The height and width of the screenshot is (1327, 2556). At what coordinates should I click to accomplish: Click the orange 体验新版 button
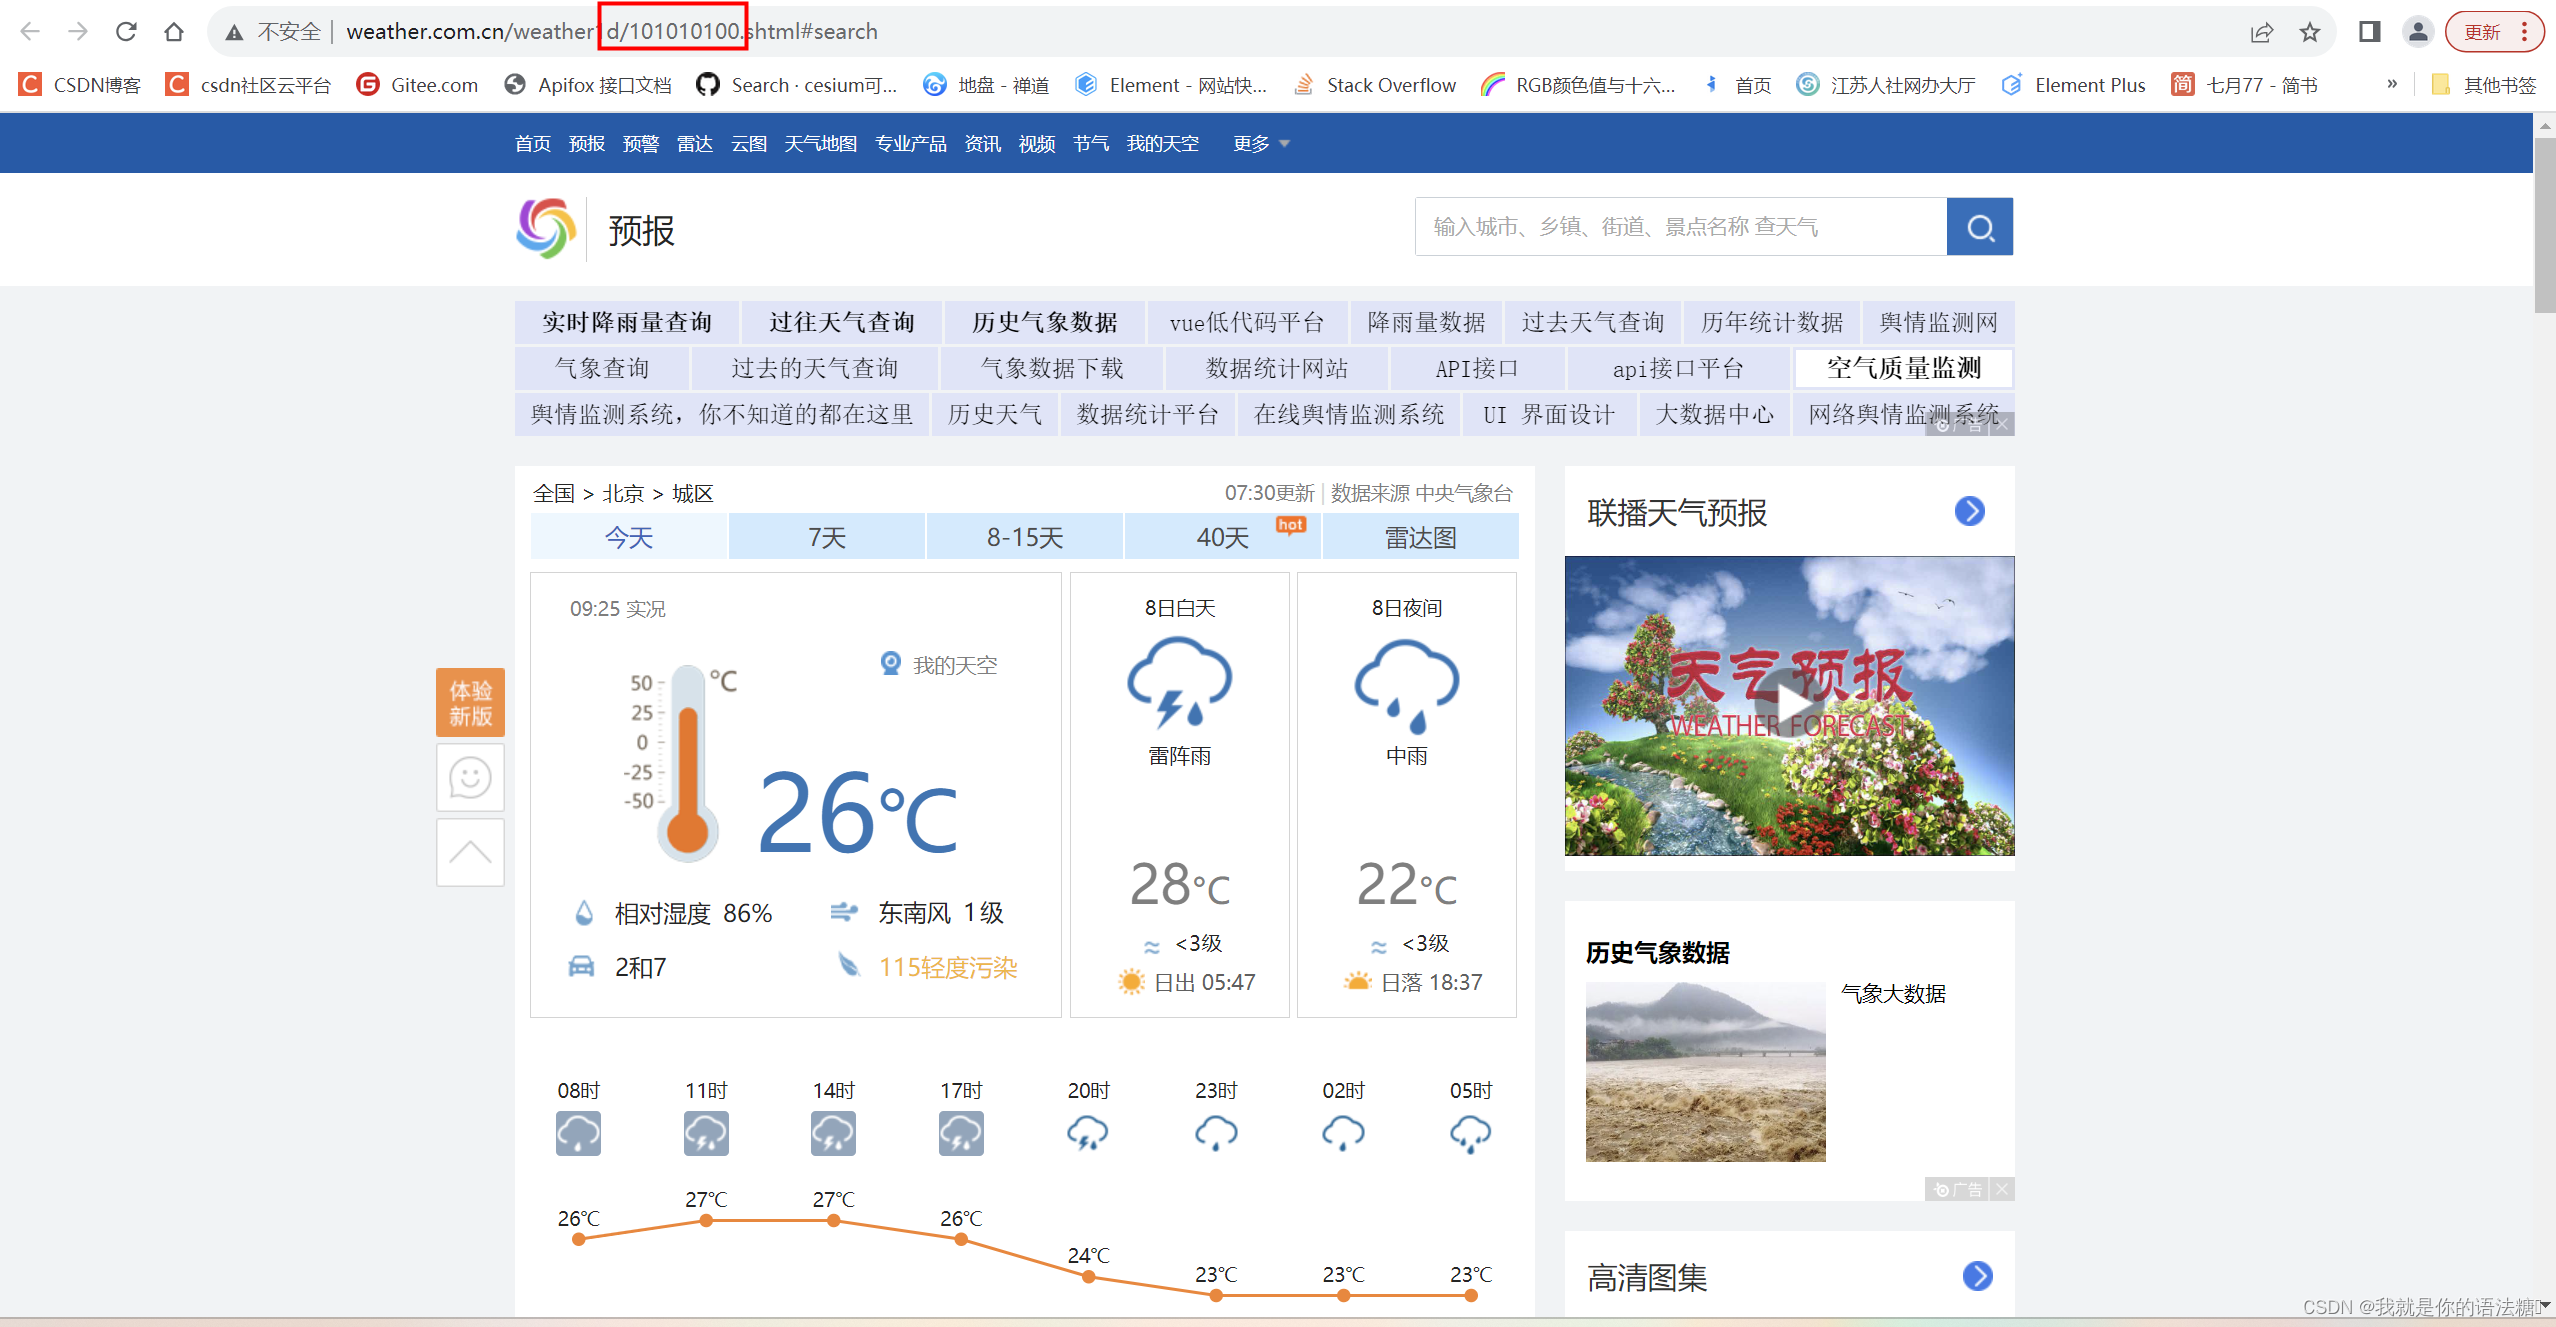[x=469, y=702]
